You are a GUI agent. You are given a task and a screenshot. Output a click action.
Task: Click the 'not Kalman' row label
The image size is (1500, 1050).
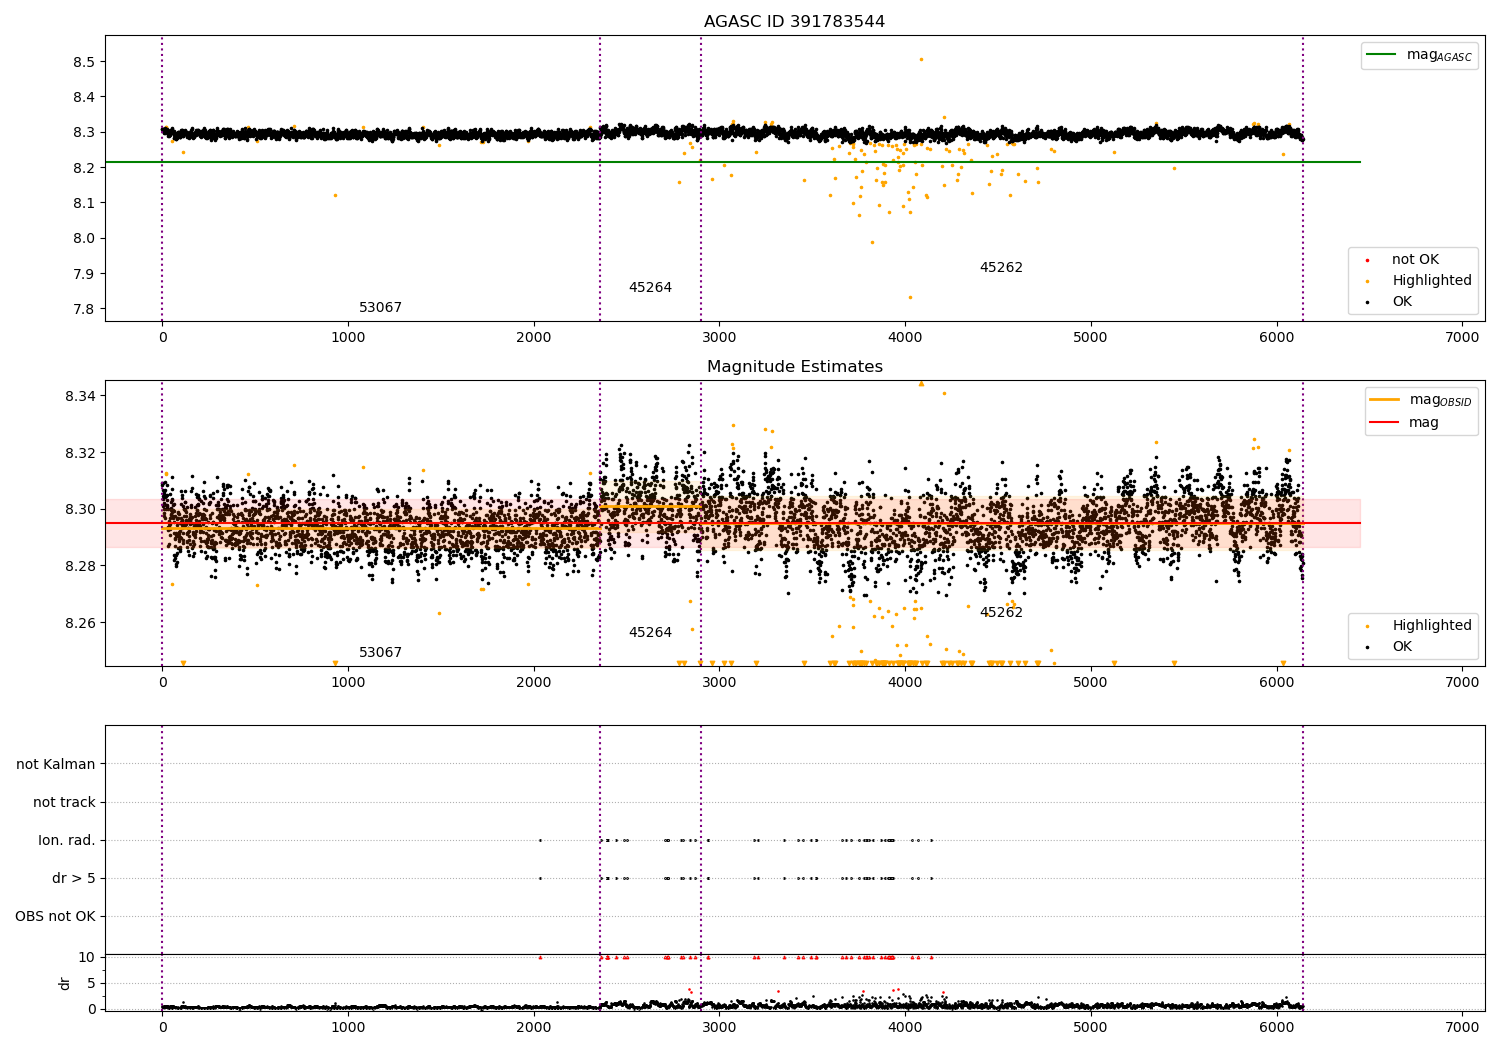coord(56,764)
